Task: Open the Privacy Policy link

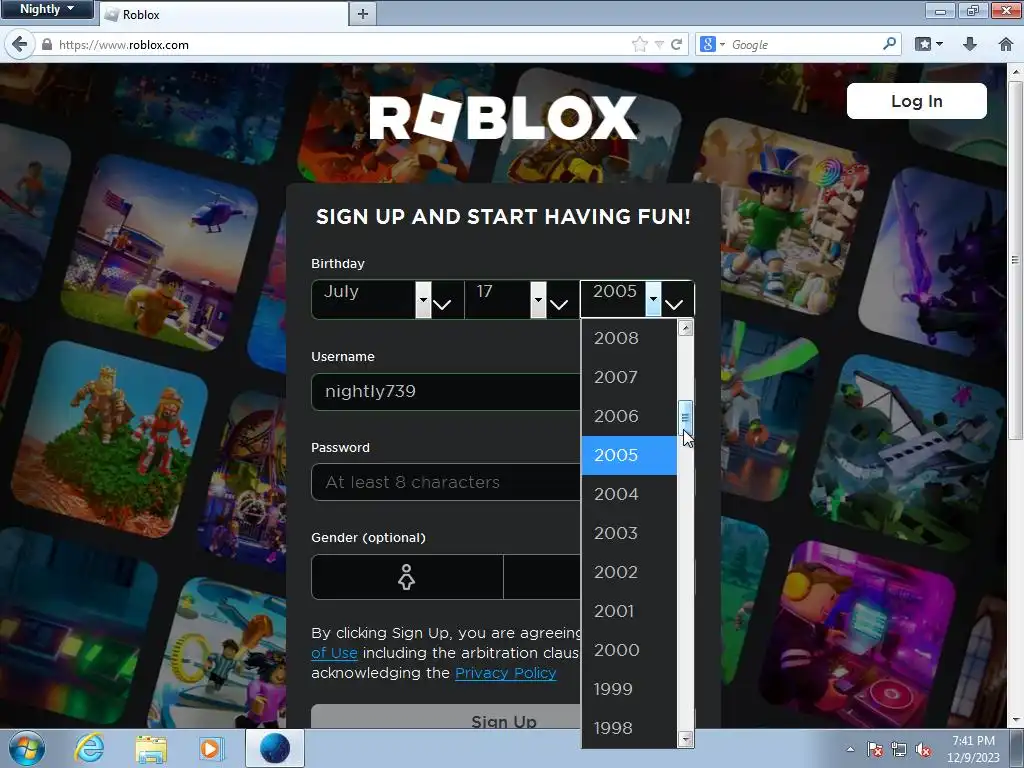Action: [505, 673]
